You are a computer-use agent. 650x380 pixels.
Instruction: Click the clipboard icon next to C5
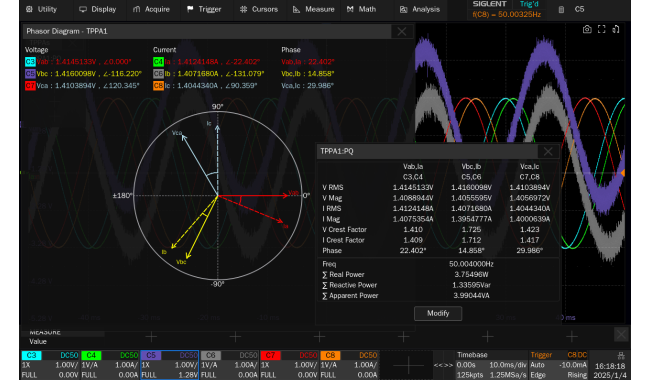[x=561, y=10]
